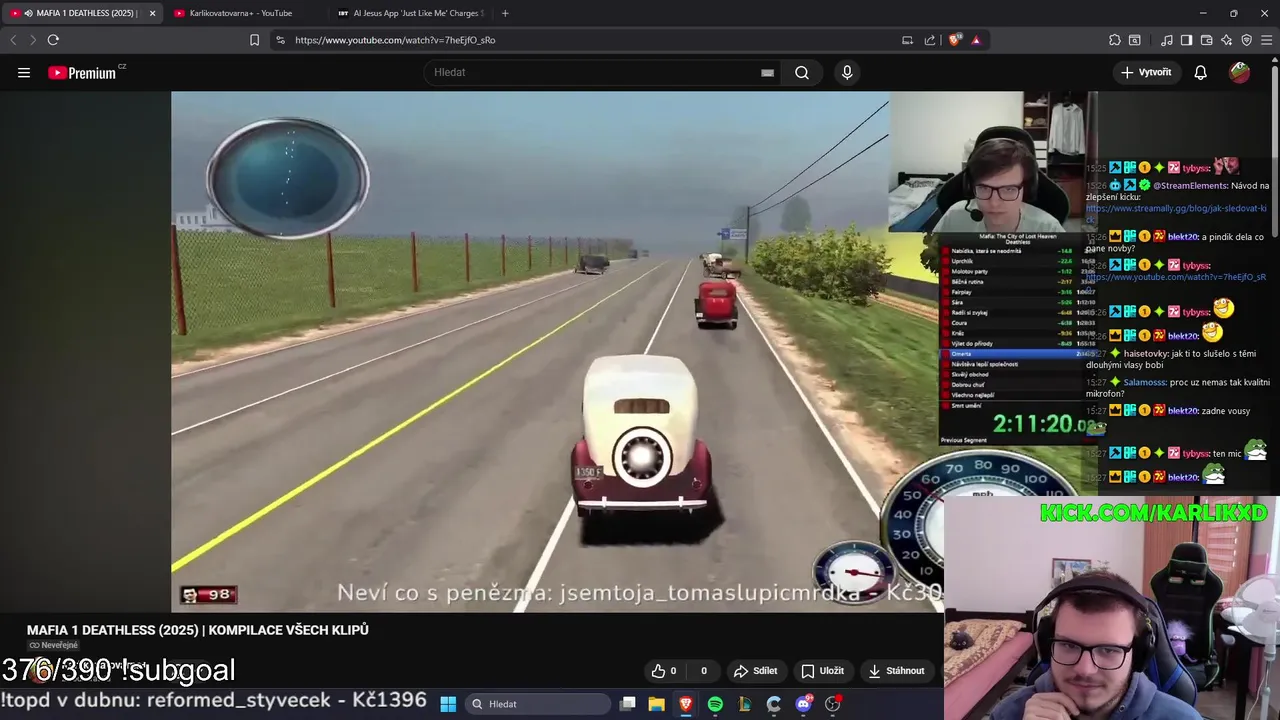
Task: Mute the MAFIA 1 DEATHLESS tab audio
Action: pos(28,13)
